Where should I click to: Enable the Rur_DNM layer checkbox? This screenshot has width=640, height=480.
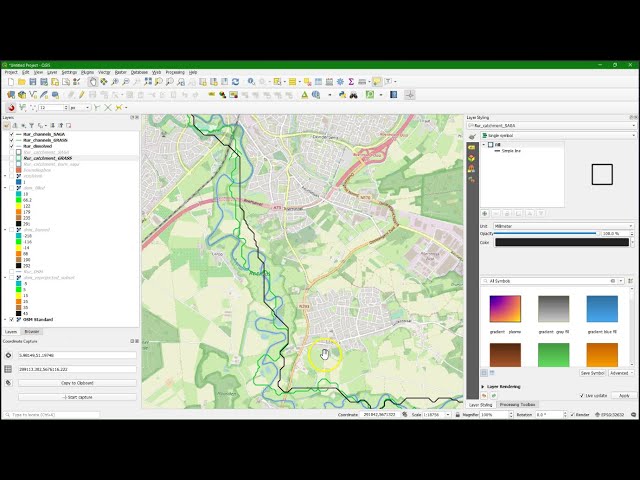(x=11, y=271)
